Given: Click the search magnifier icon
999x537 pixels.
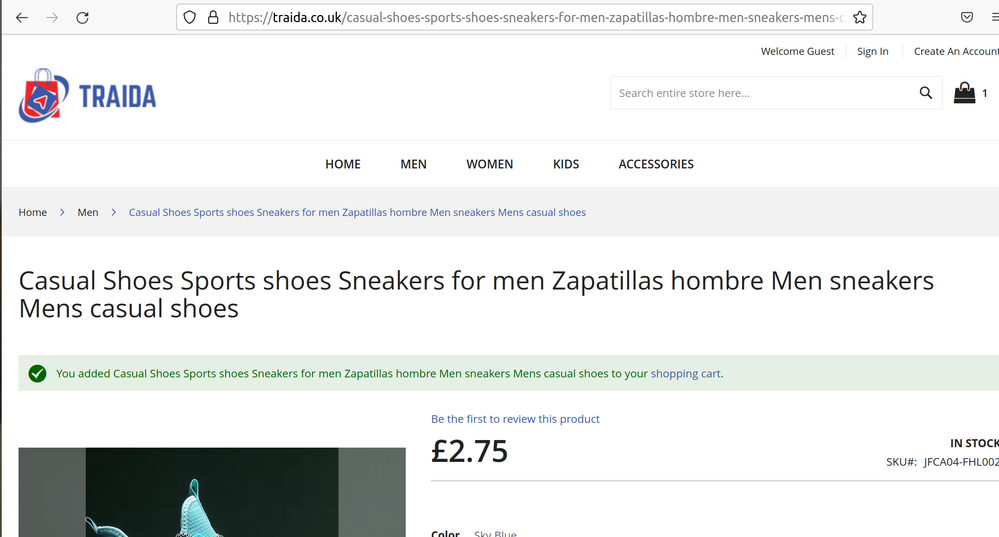Looking at the screenshot, I should [x=926, y=93].
